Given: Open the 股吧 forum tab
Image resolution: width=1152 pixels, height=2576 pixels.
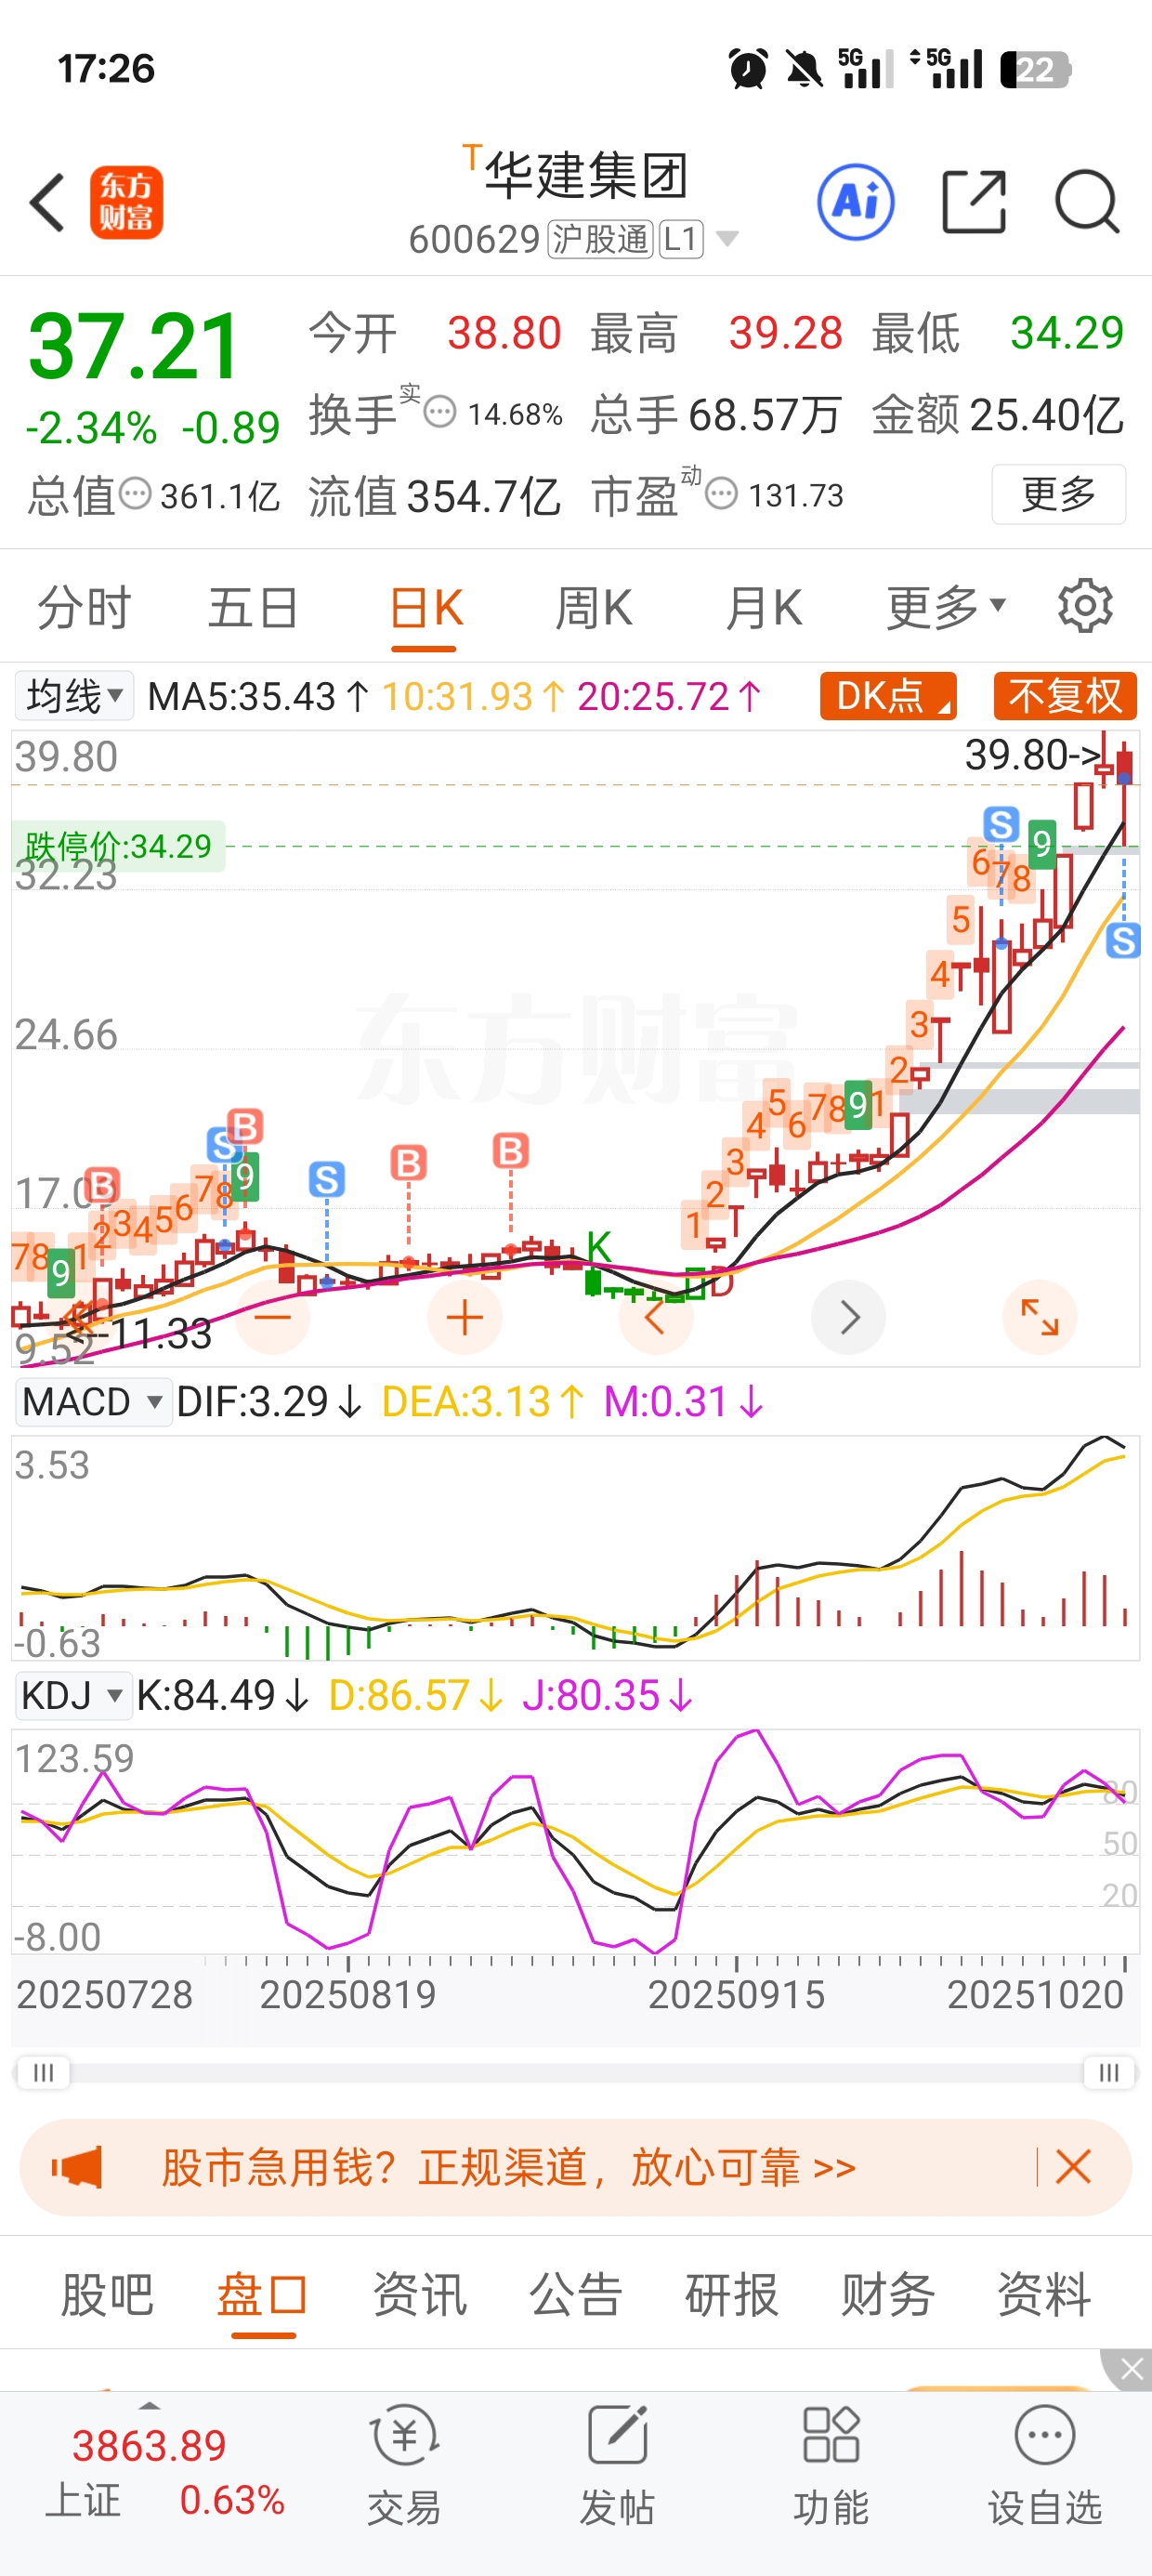Looking at the screenshot, I should point(107,2294).
